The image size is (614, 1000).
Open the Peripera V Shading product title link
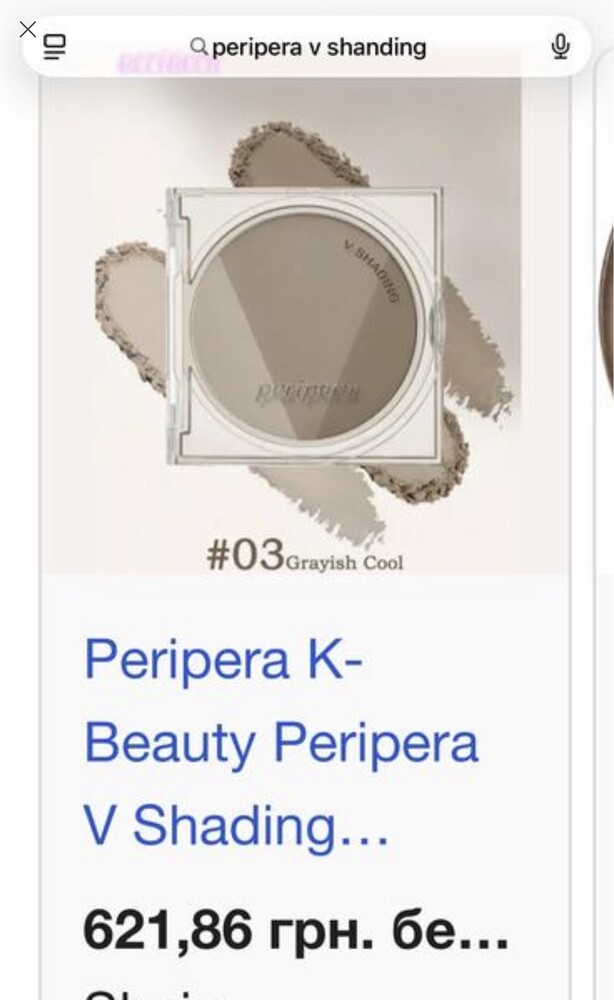click(x=281, y=741)
